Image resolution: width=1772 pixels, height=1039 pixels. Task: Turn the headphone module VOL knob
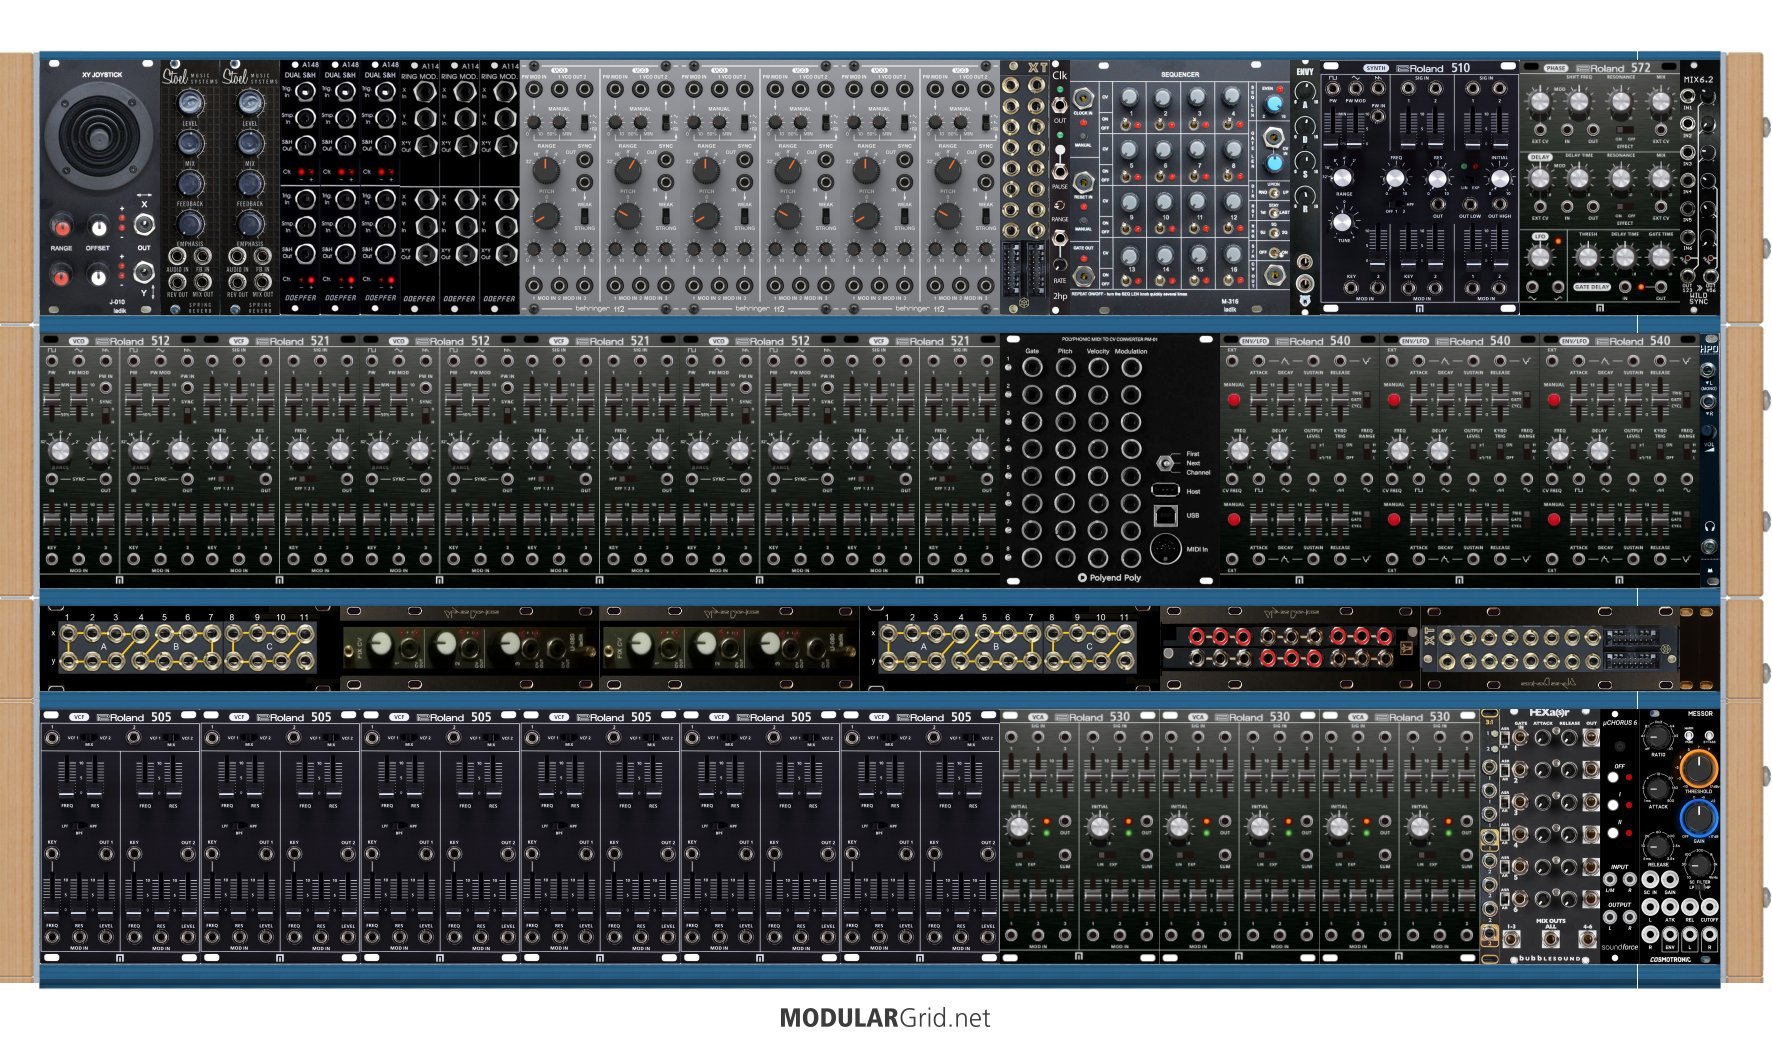coord(1709,429)
